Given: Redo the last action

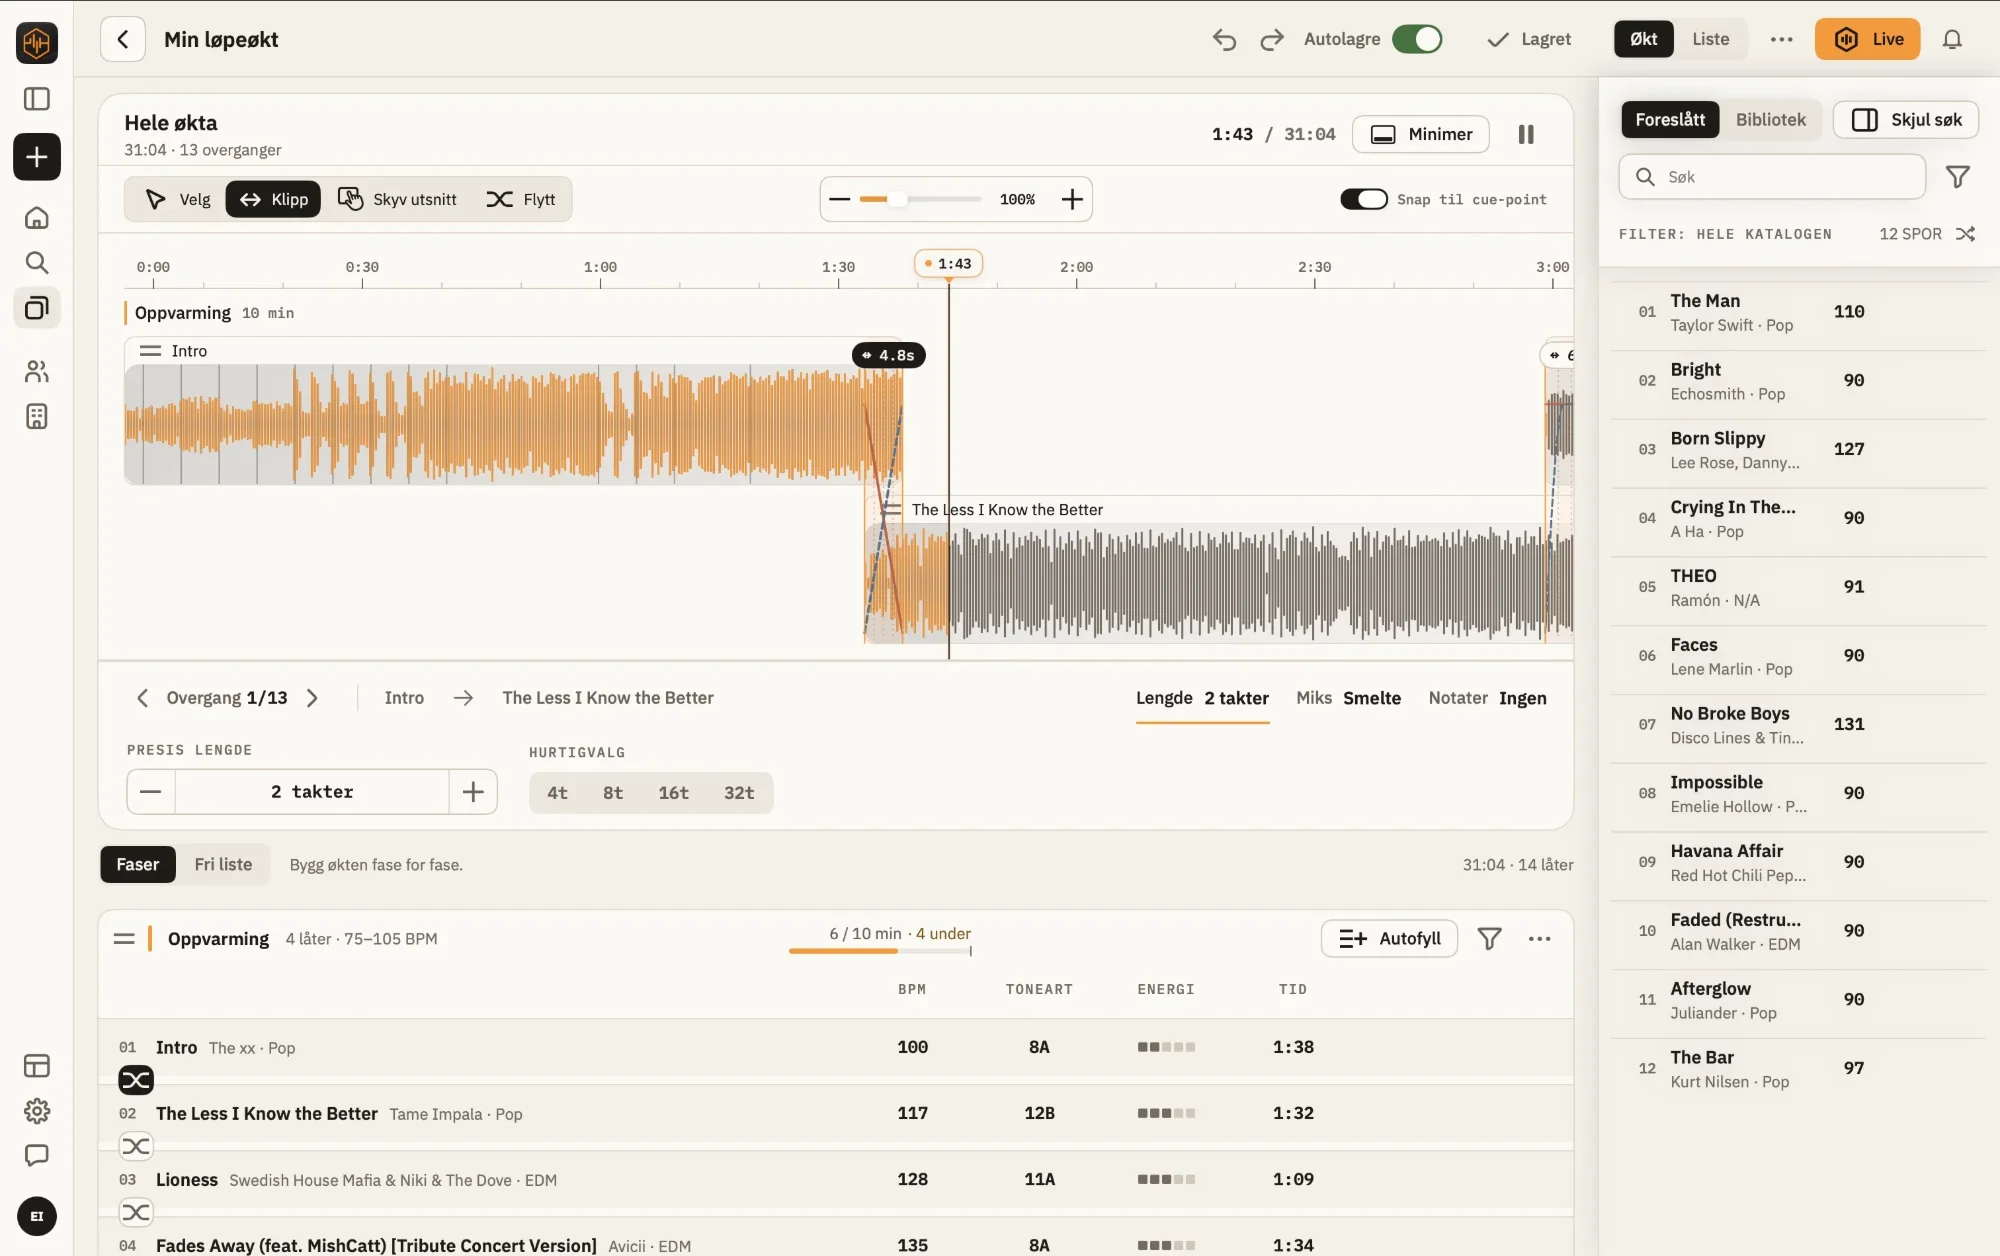Looking at the screenshot, I should pos(1271,39).
